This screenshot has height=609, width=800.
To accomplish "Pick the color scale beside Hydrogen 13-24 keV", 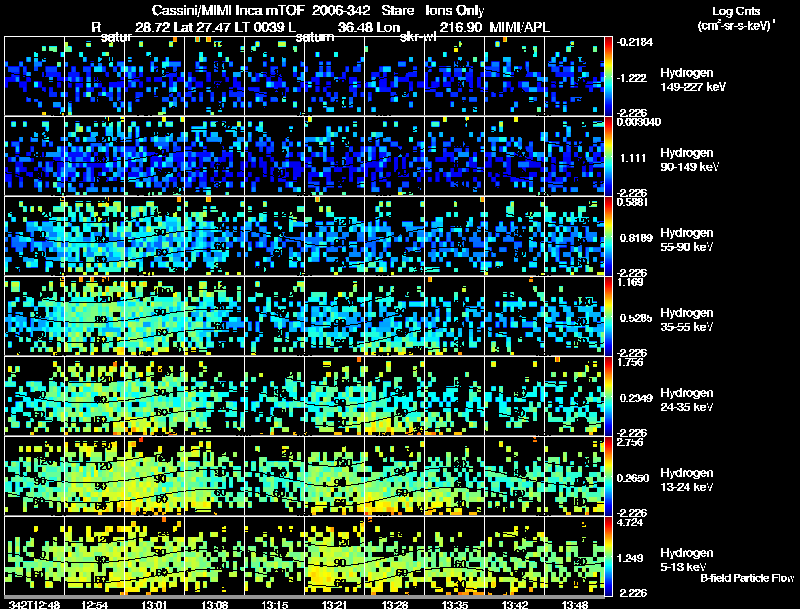I will point(608,476).
